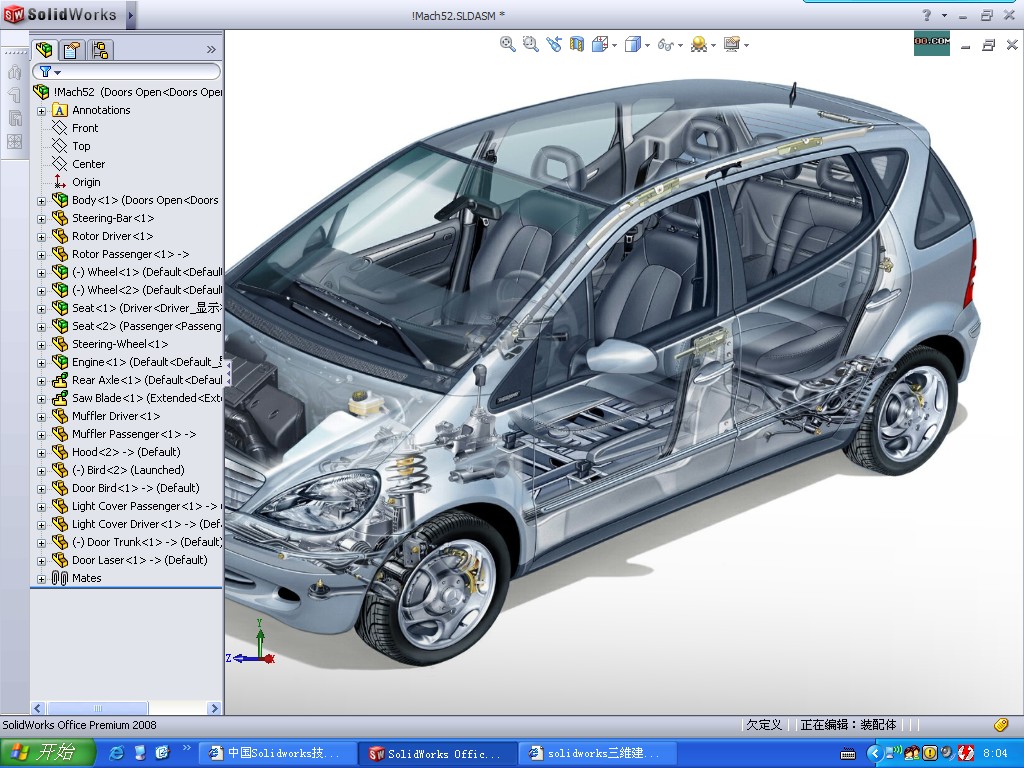Select Muffler Passenger<1> in the tree
The height and width of the screenshot is (768, 1024).
(133, 434)
